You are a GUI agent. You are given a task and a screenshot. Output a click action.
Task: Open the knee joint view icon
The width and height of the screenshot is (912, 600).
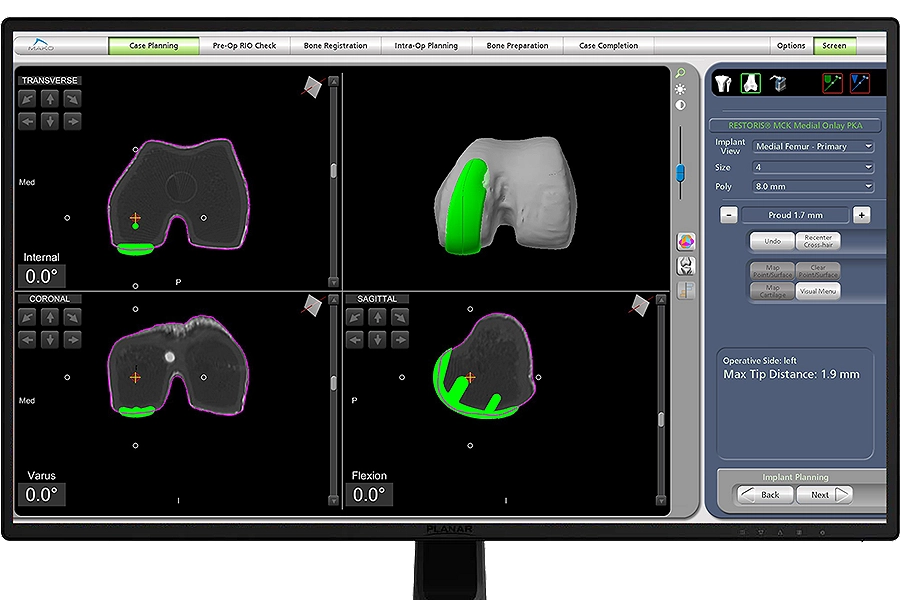(x=686, y=266)
